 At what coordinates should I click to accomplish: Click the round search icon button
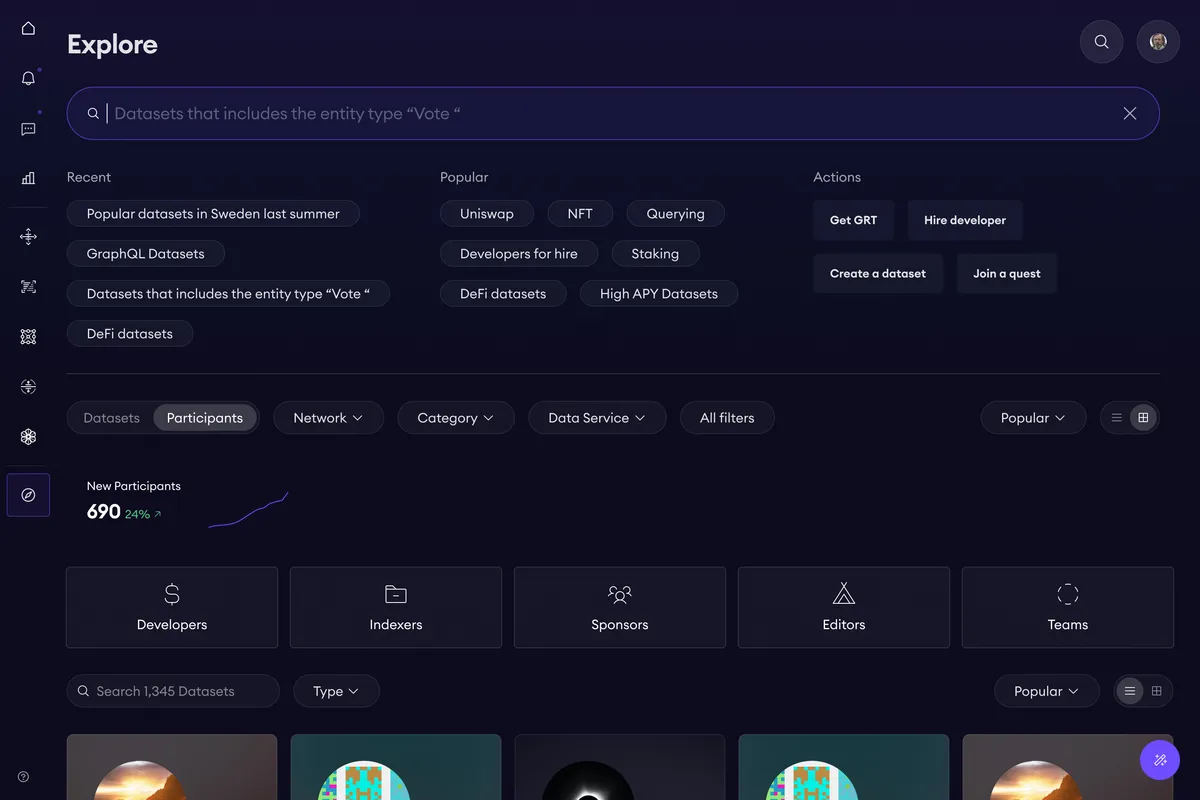pyautogui.click(x=1101, y=42)
